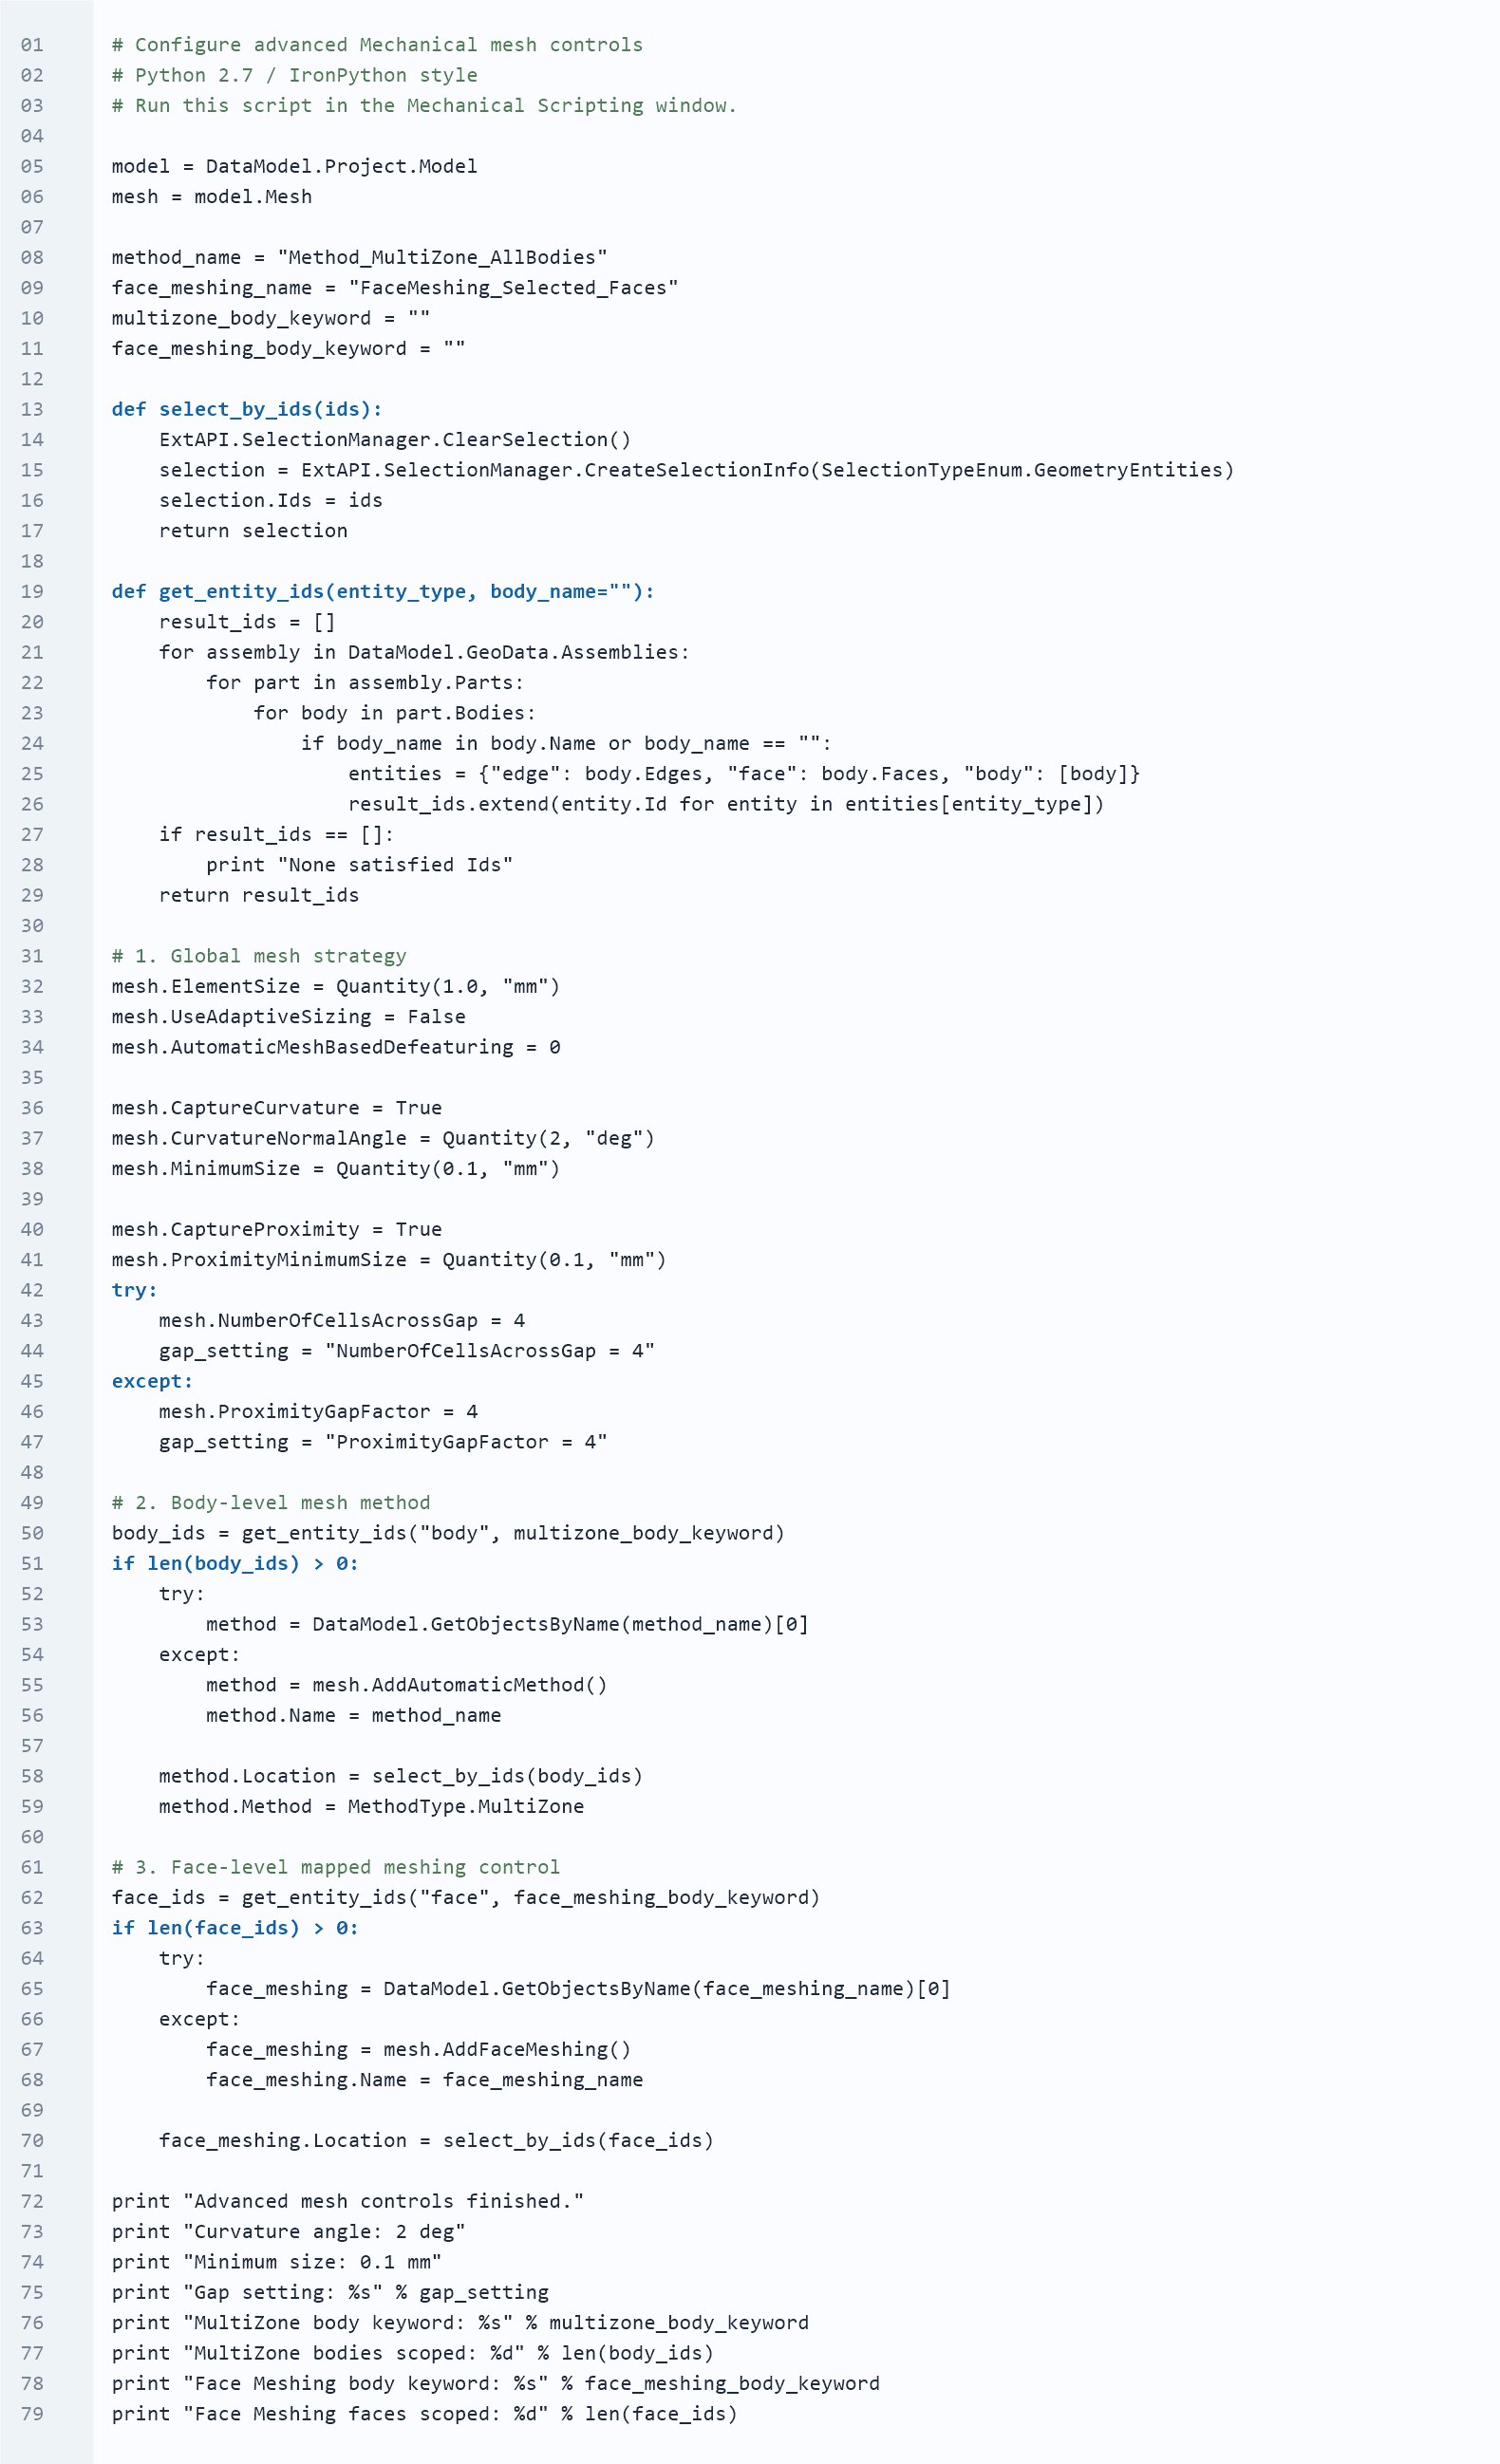This screenshot has width=1500, height=2464.
Task: Click the "def select_by_ids(ids):" definition
Action: point(247,409)
